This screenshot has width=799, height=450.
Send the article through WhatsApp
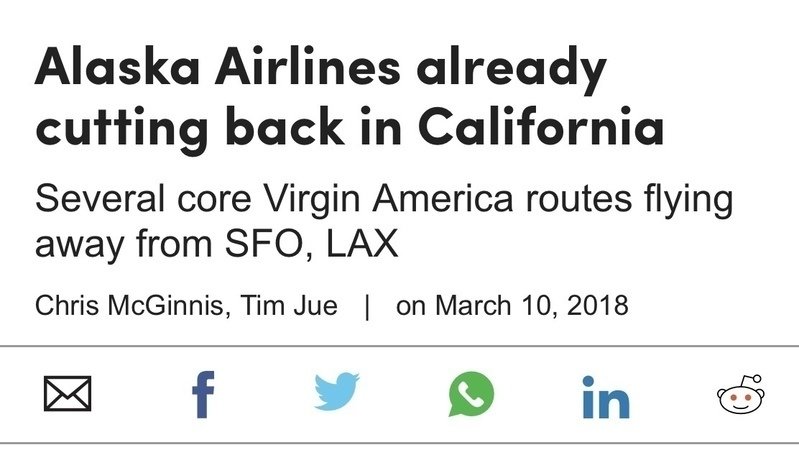pos(471,393)
